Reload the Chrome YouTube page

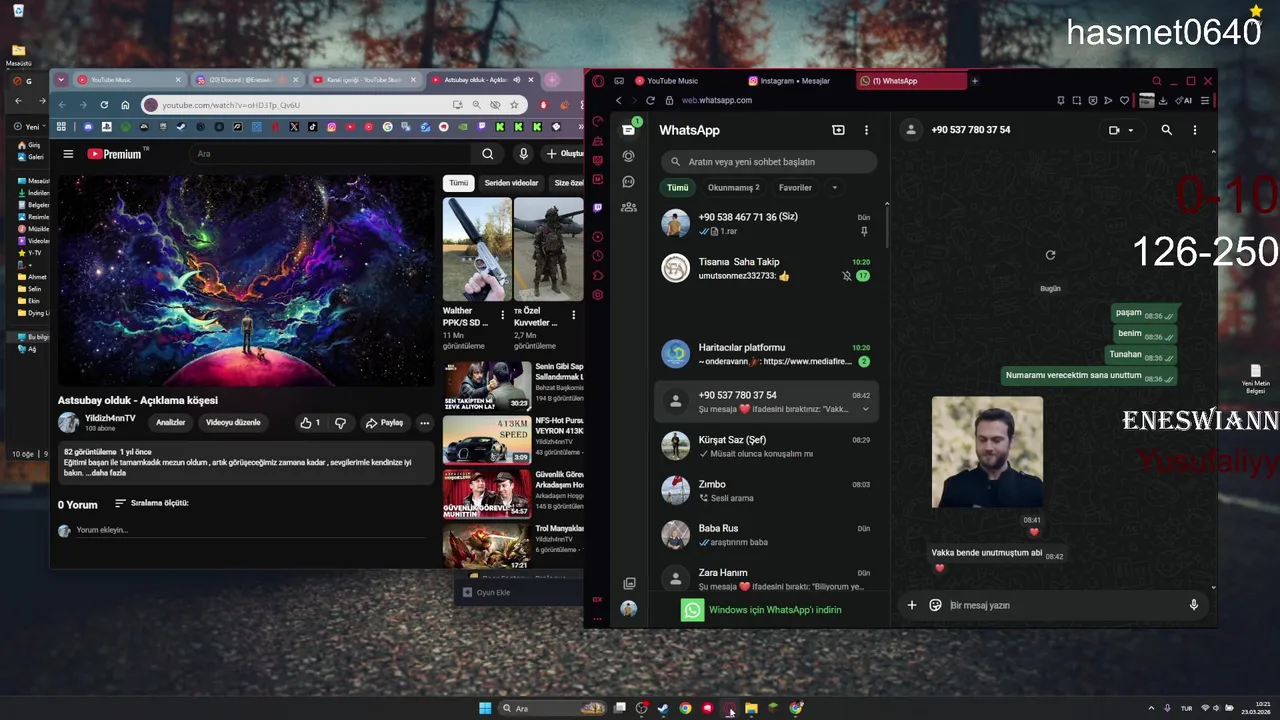tap(104, 105)
